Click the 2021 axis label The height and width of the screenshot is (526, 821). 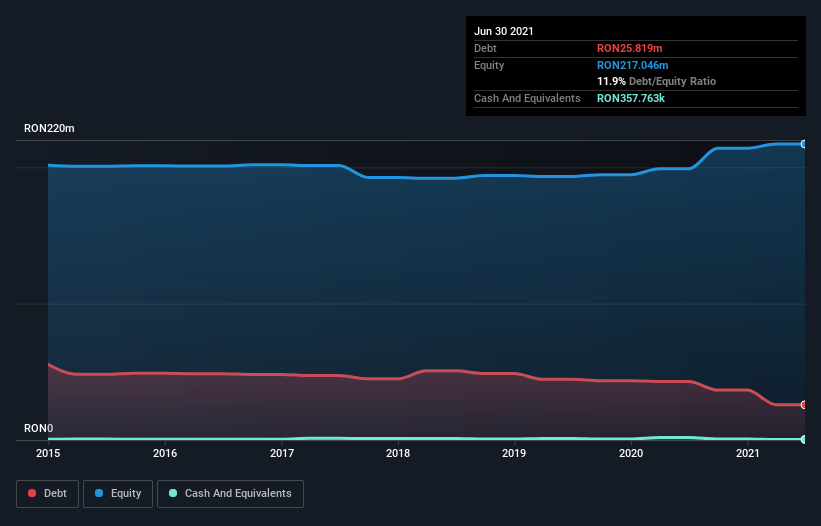click(748, 453)
